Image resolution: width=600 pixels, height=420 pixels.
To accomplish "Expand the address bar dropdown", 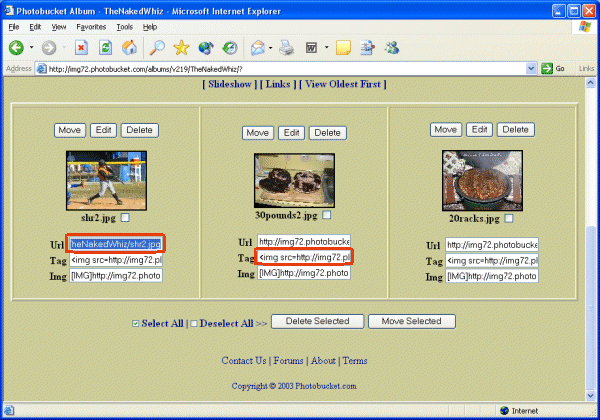I will coord(531,68).
